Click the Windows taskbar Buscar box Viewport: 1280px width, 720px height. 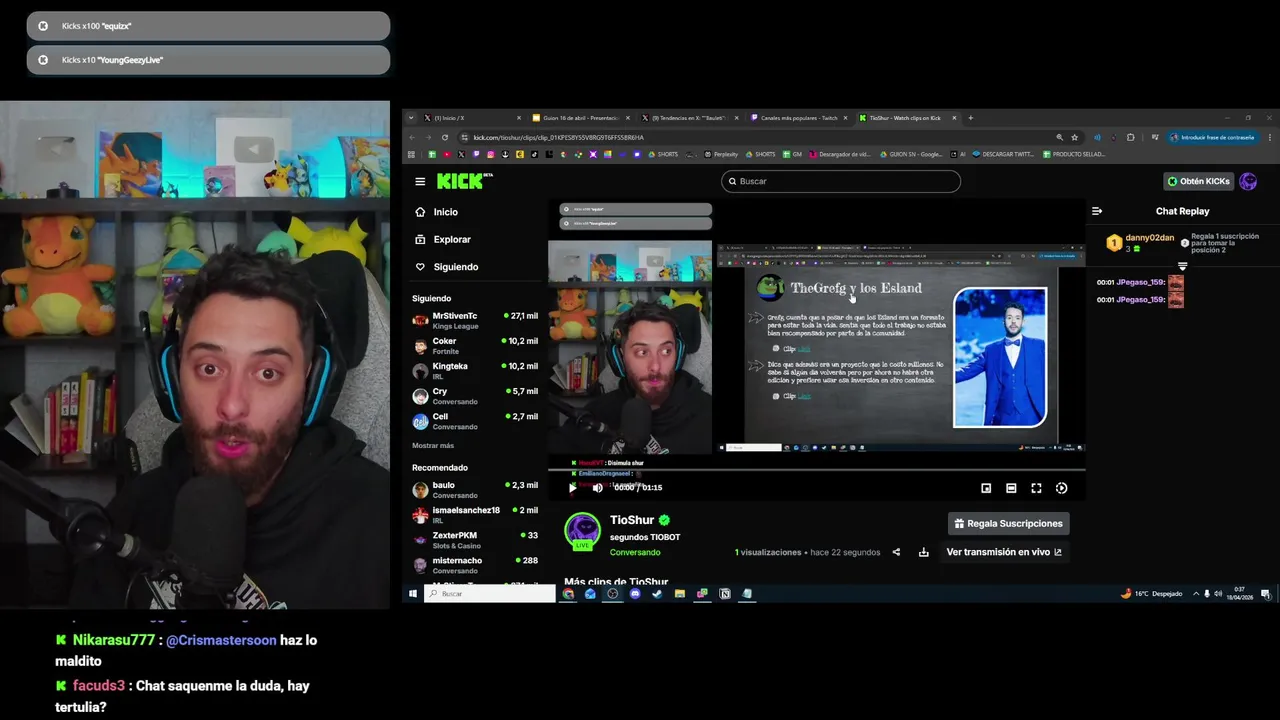[490, 594]
